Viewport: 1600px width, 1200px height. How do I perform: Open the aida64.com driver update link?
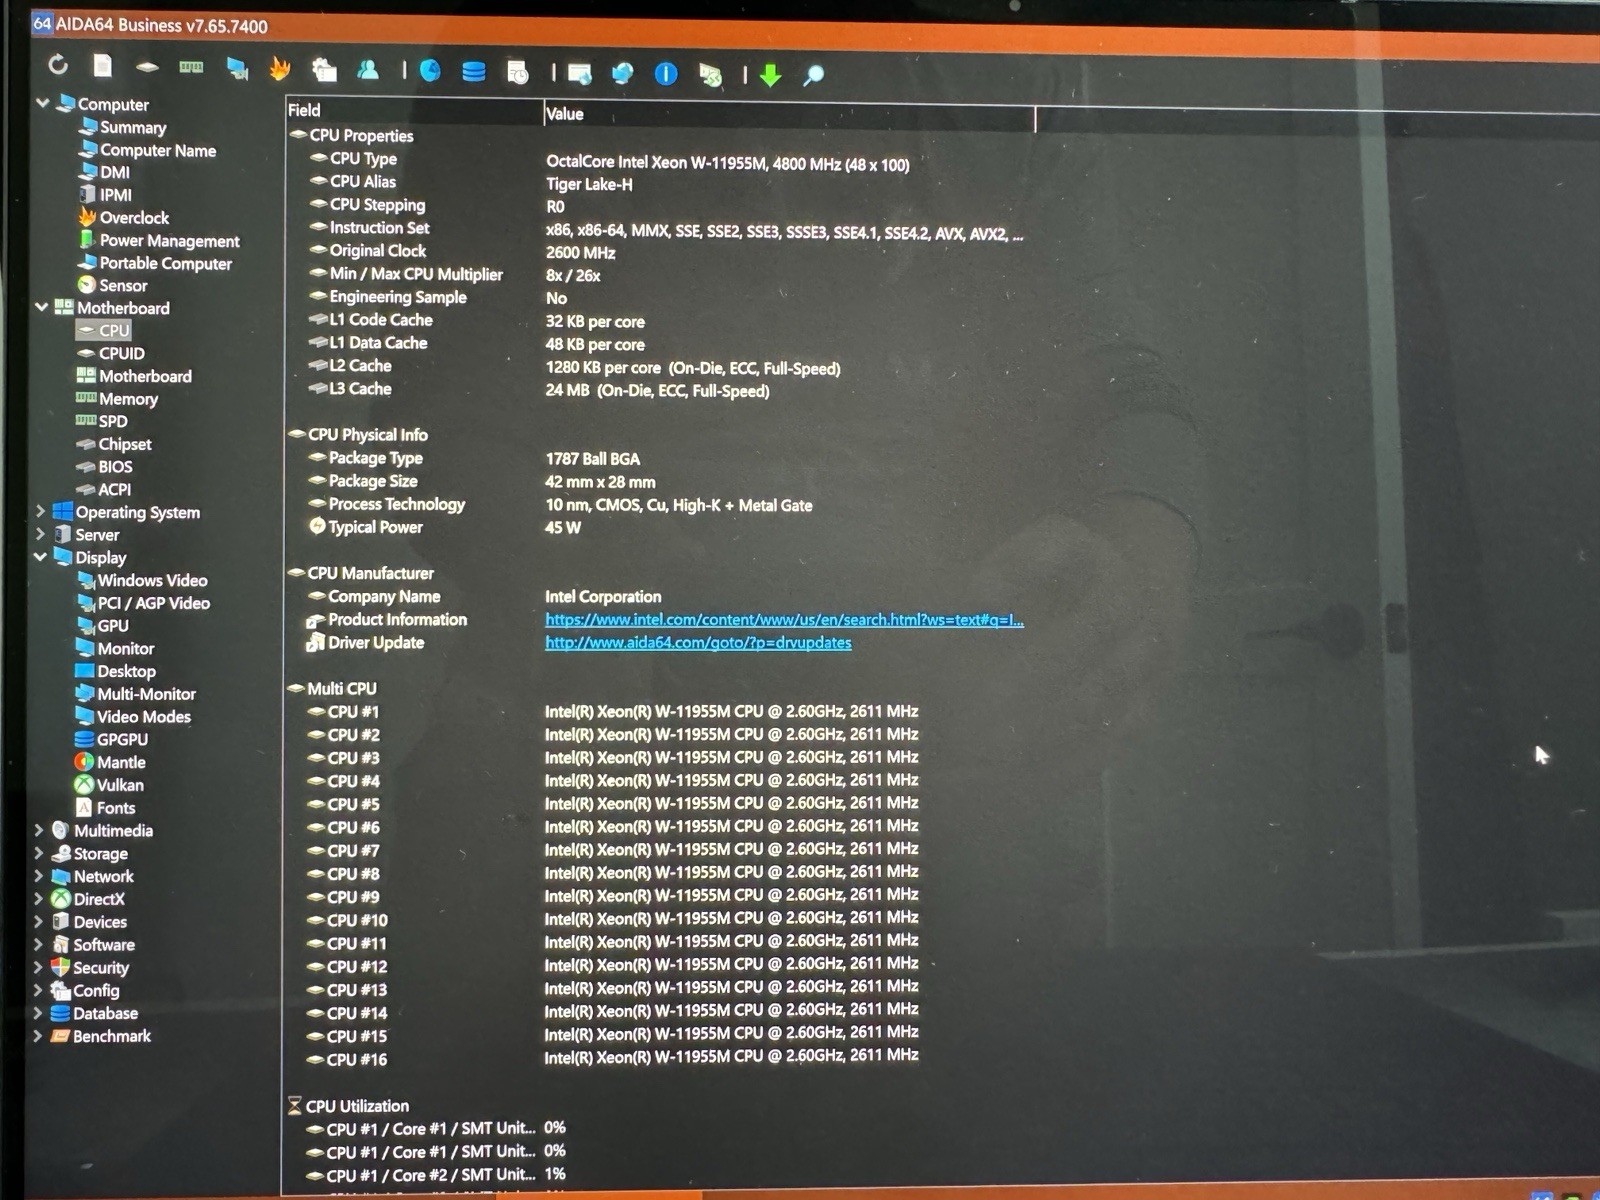point(698,642)
